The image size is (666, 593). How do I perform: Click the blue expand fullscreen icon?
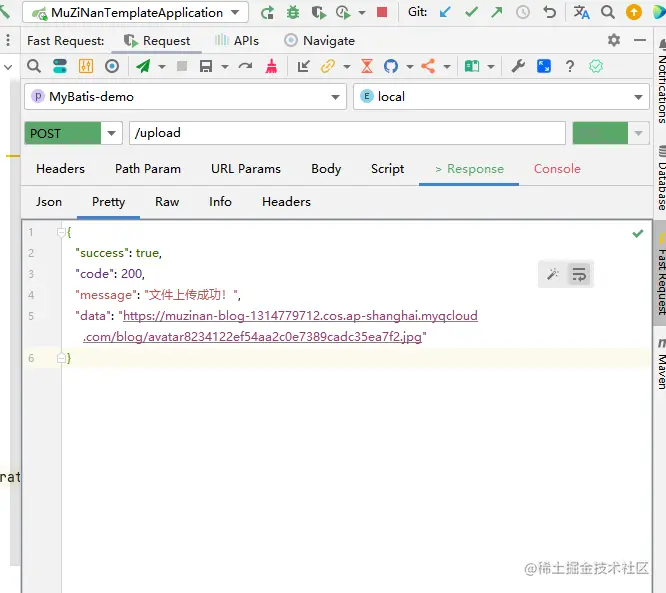544,66
